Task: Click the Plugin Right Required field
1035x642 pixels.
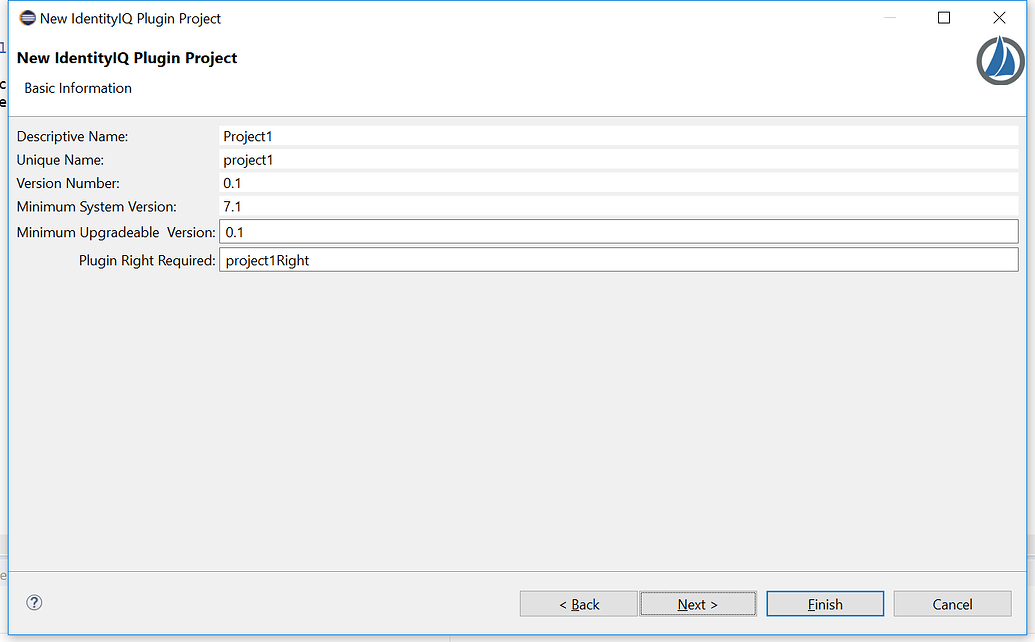Action: (x=600, y=259)
